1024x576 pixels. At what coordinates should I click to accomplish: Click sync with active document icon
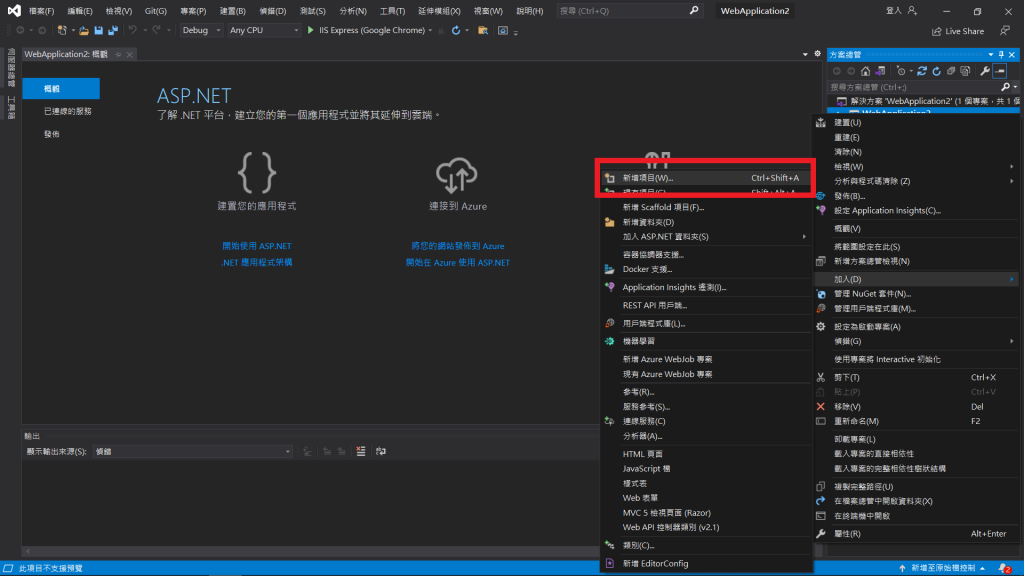(922, 71)
